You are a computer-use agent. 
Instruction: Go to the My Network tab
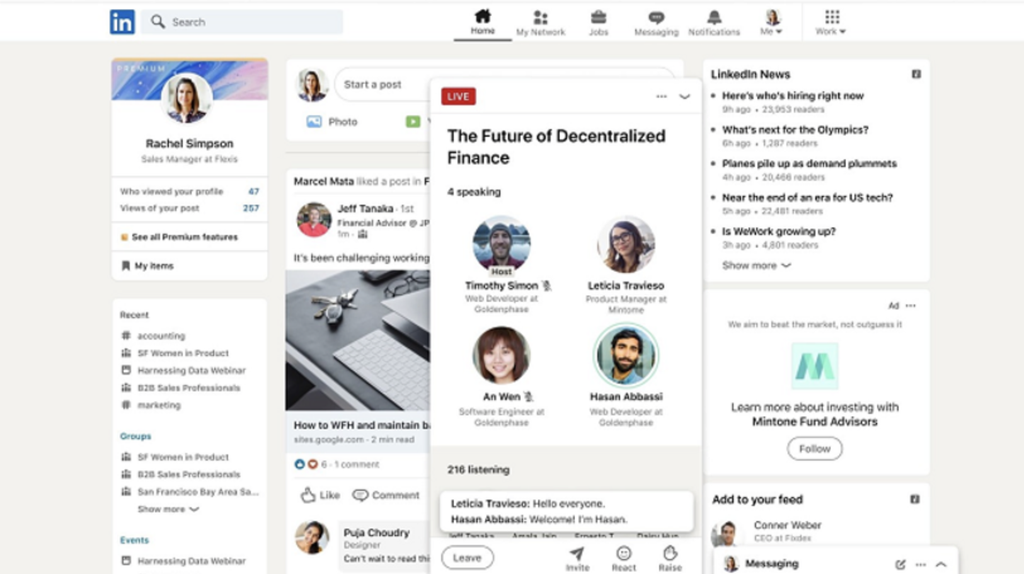(540, 22)
